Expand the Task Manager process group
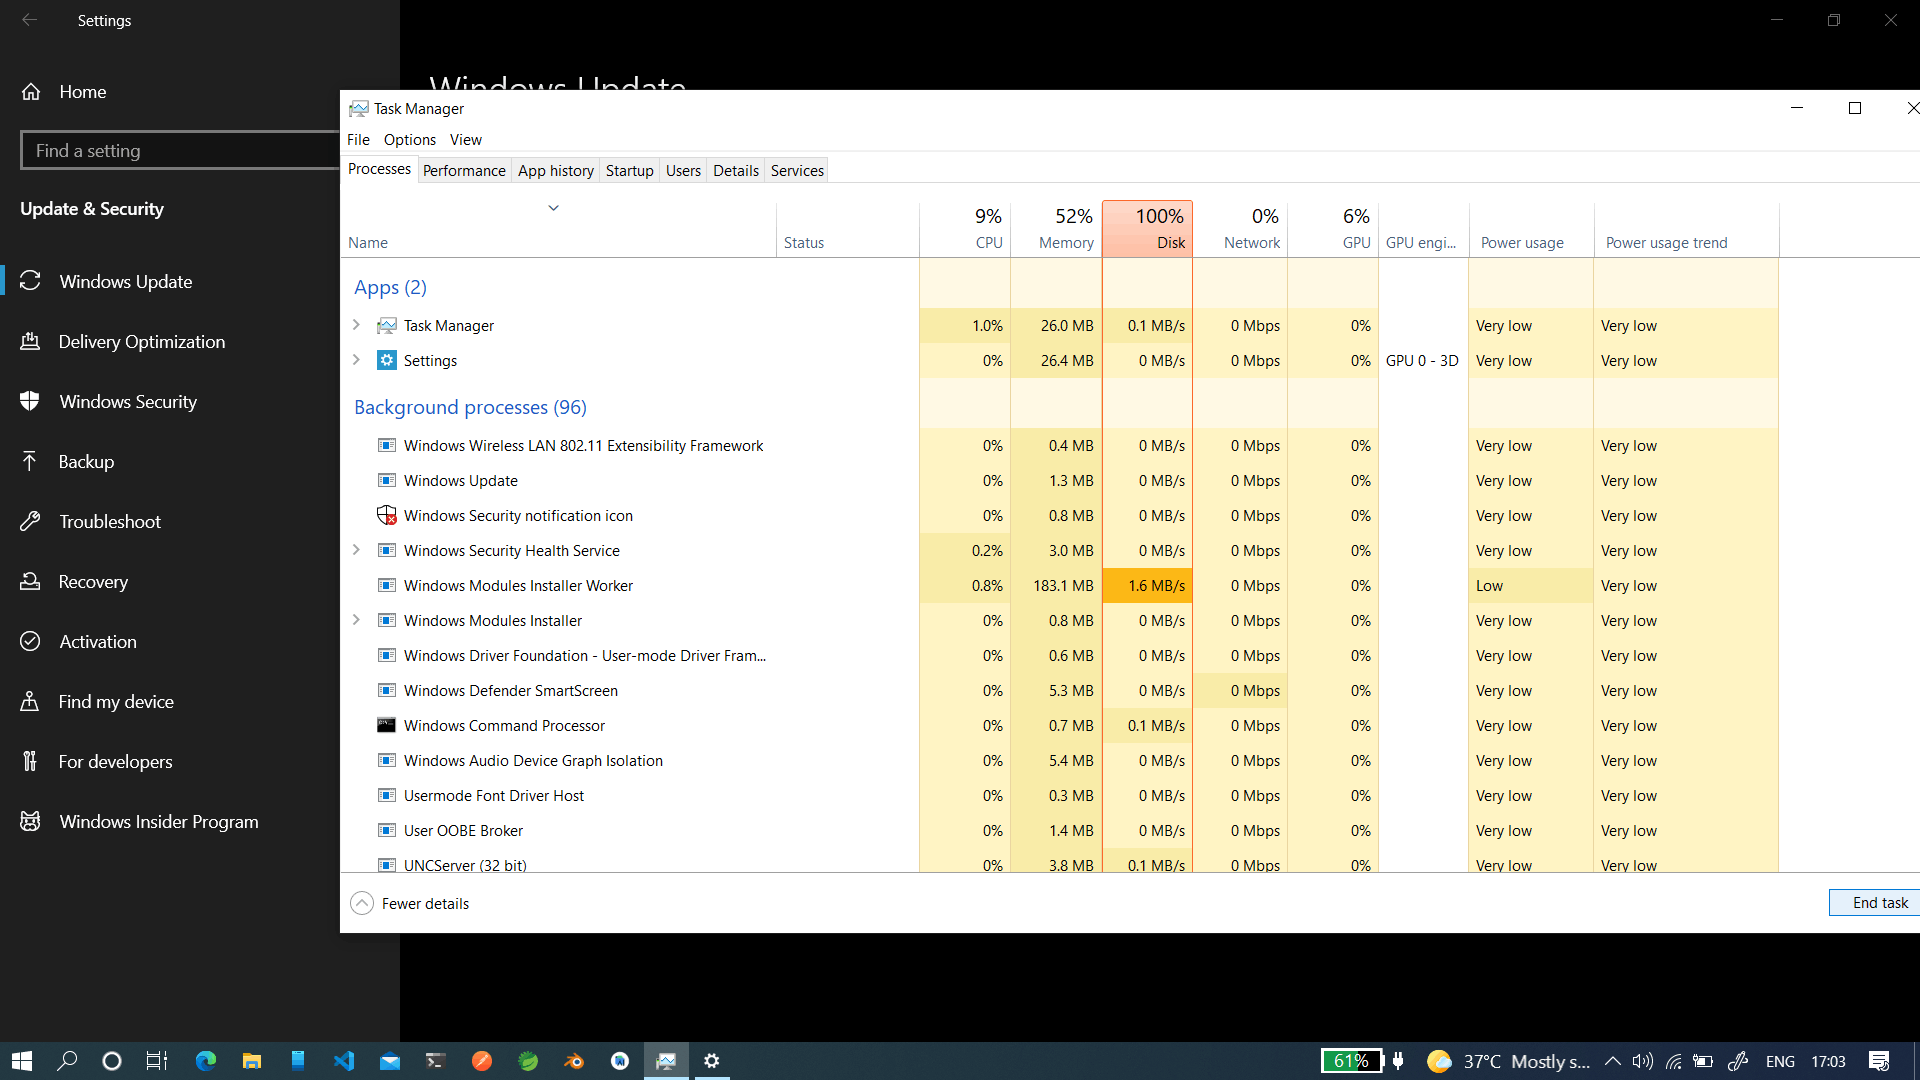This screenshot has width=1920, height=1080. [356, 326]
